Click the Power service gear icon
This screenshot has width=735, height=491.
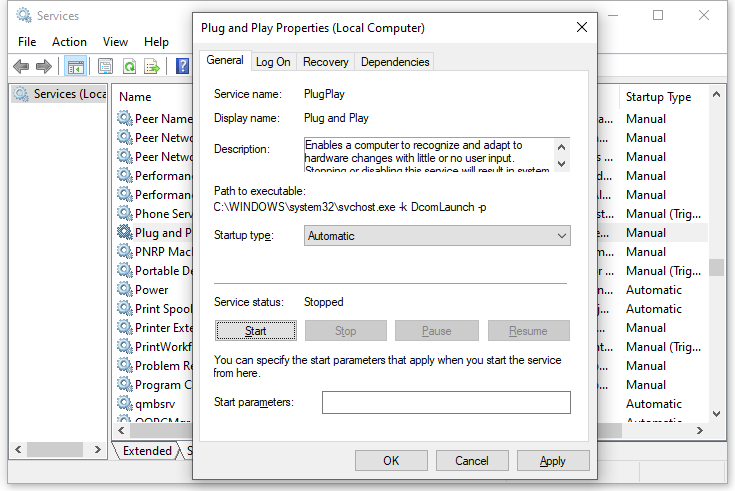tap(124, 290)
